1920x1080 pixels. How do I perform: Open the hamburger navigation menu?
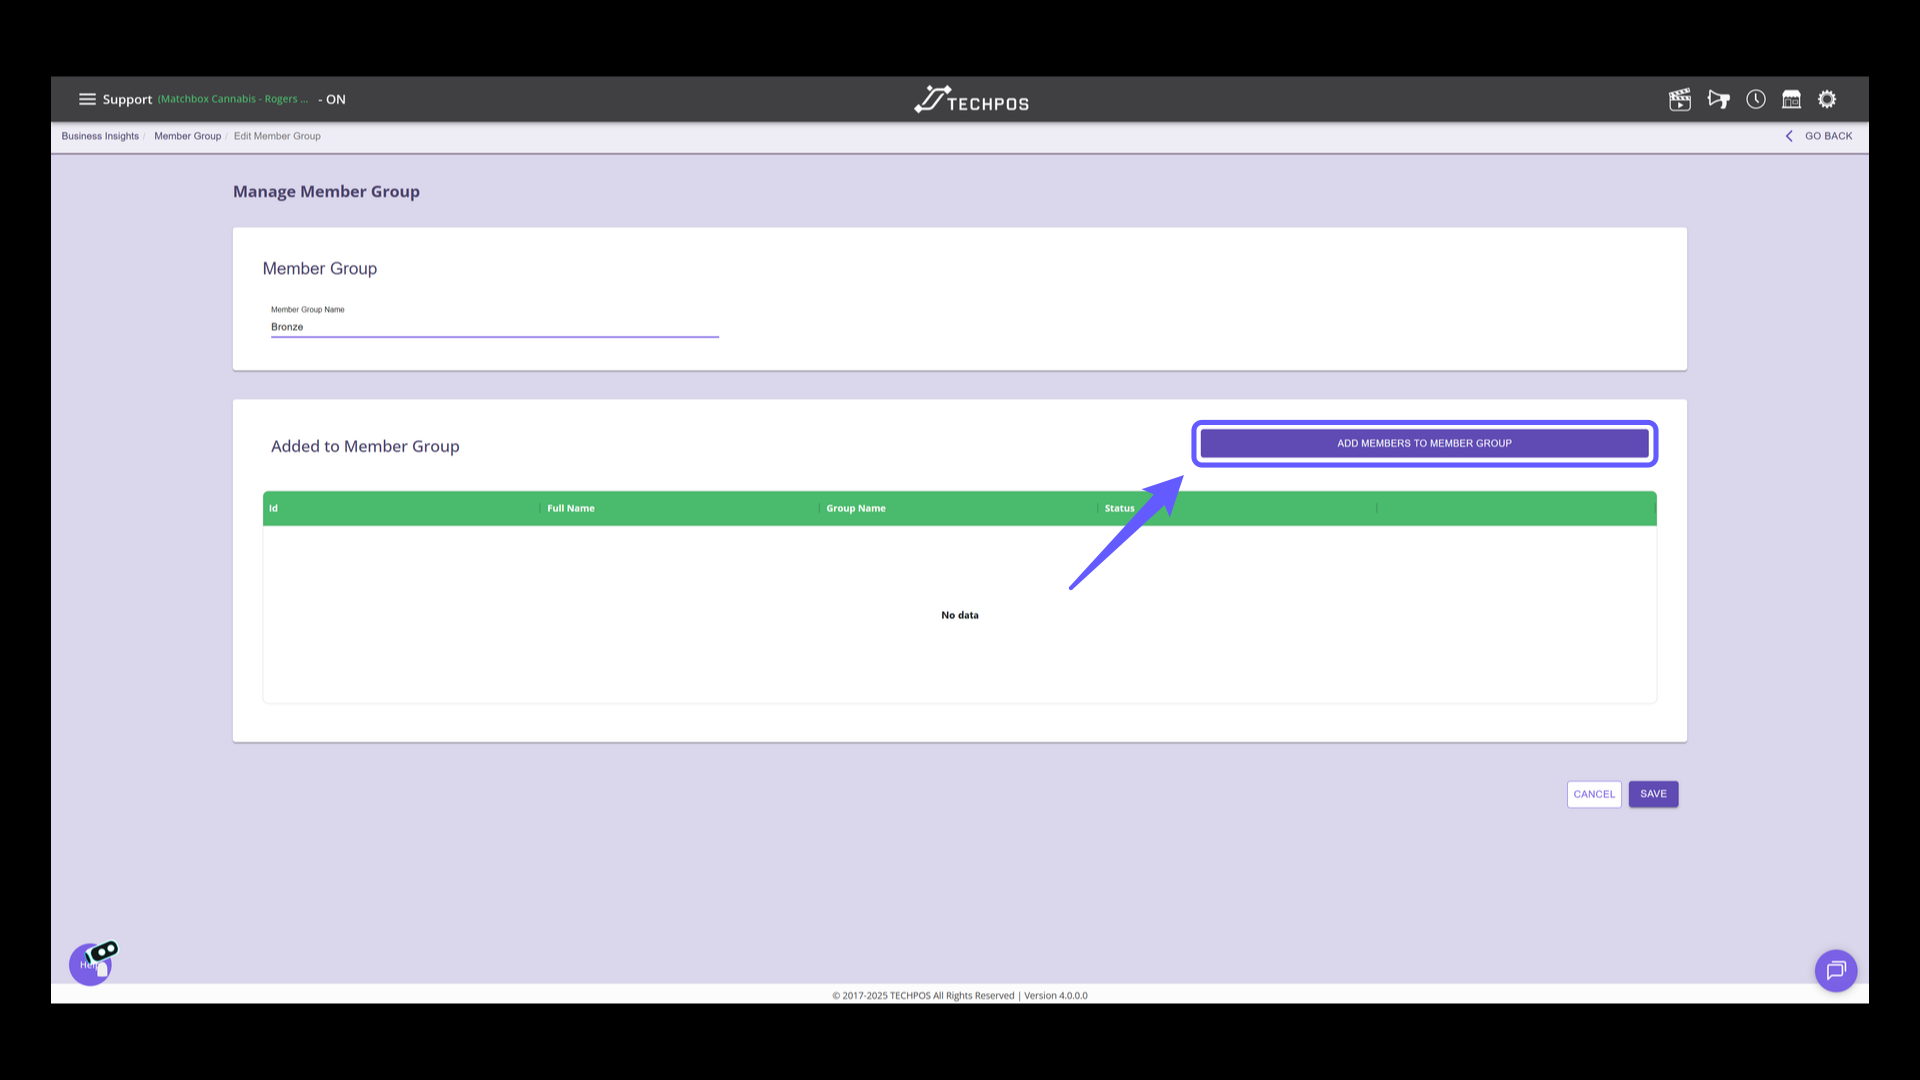(x=87, y=99)
